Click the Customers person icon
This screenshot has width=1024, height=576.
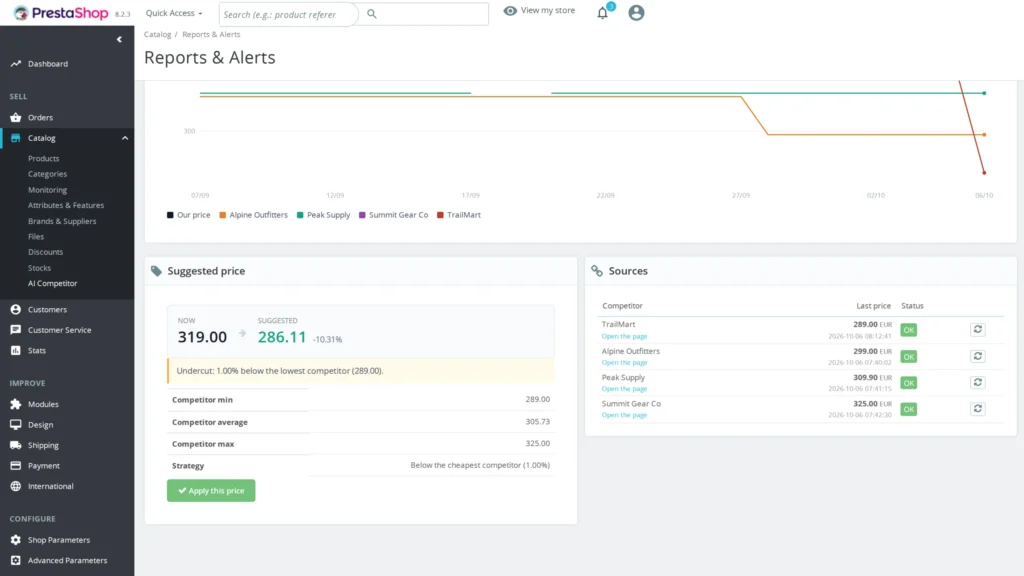click(16, 310)
